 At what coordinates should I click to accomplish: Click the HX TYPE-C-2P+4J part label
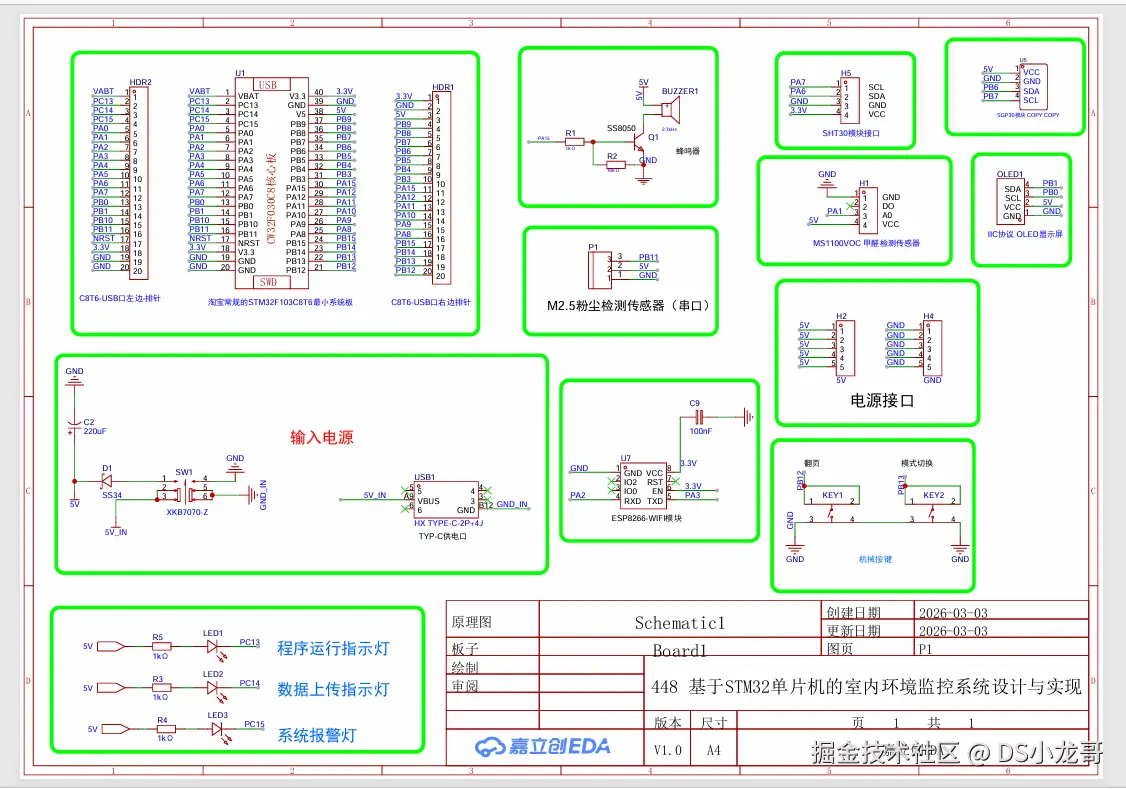[448, 523]
